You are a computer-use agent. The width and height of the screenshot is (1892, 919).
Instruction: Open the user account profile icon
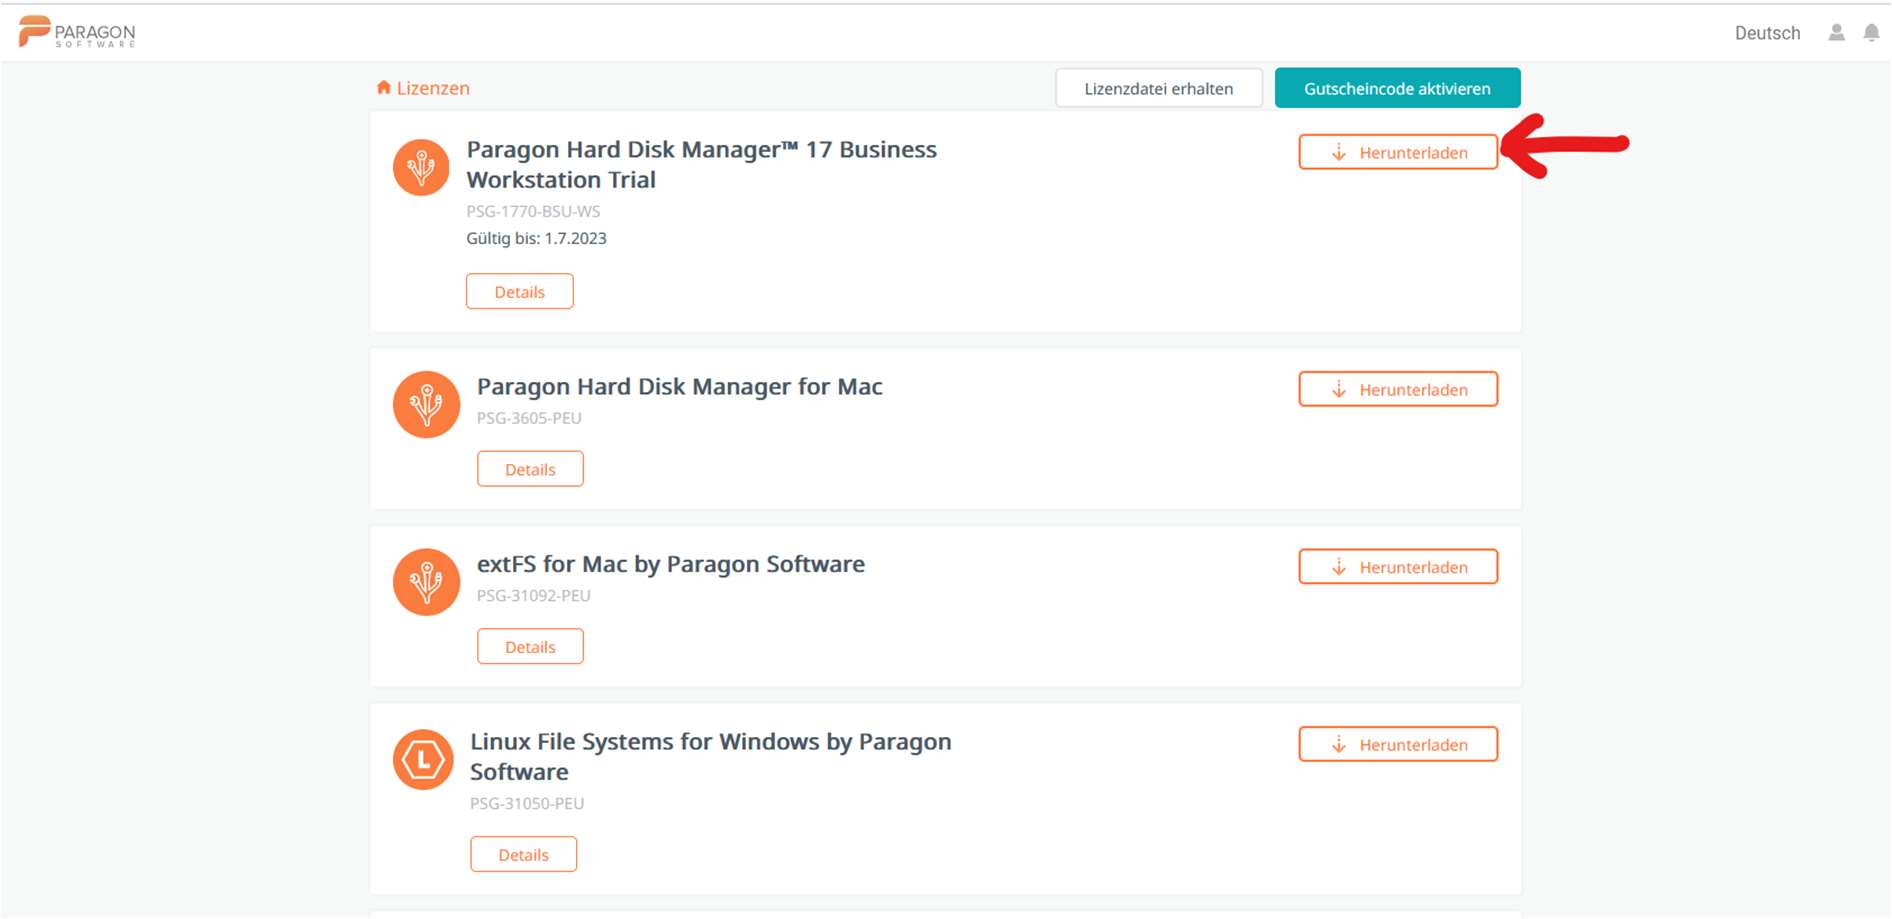pyautogui.click(x=1836, y=33)
